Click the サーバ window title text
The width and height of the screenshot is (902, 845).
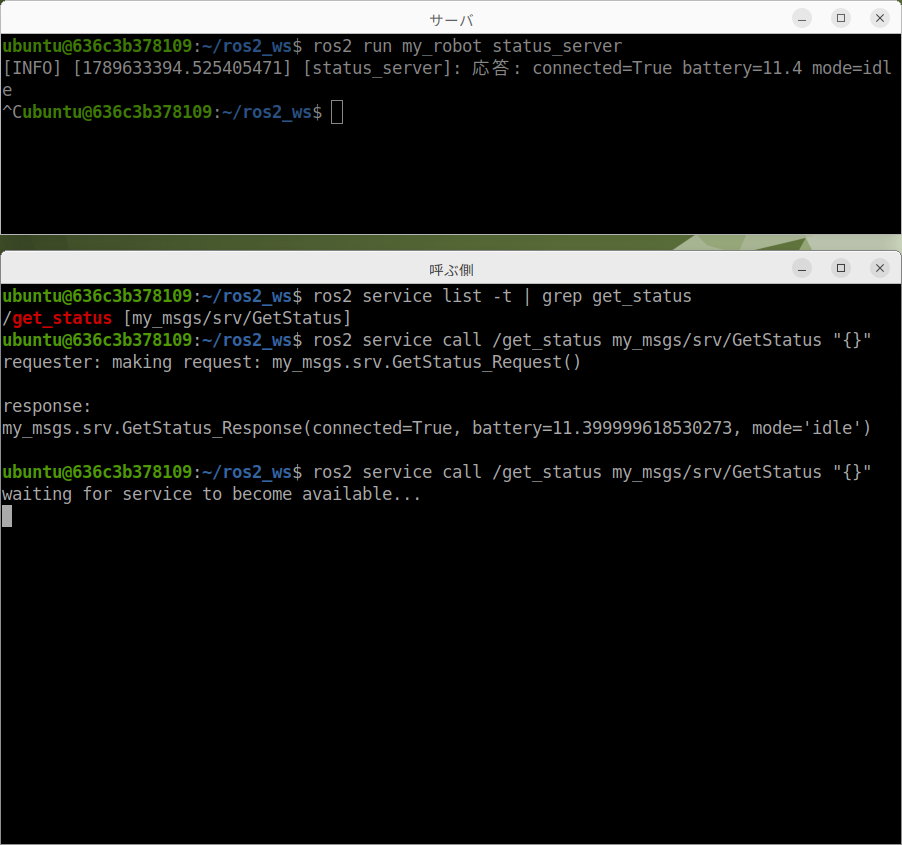(x=451, y=21)
